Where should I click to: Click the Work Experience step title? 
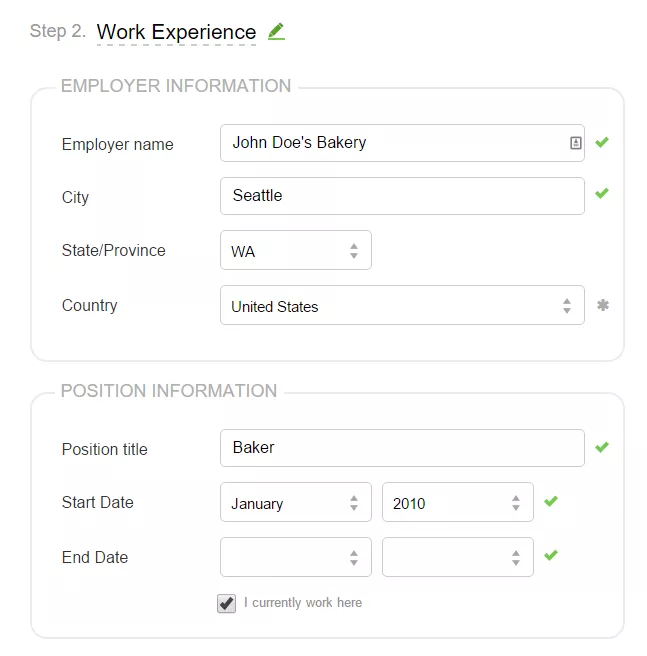coord(176,32)
